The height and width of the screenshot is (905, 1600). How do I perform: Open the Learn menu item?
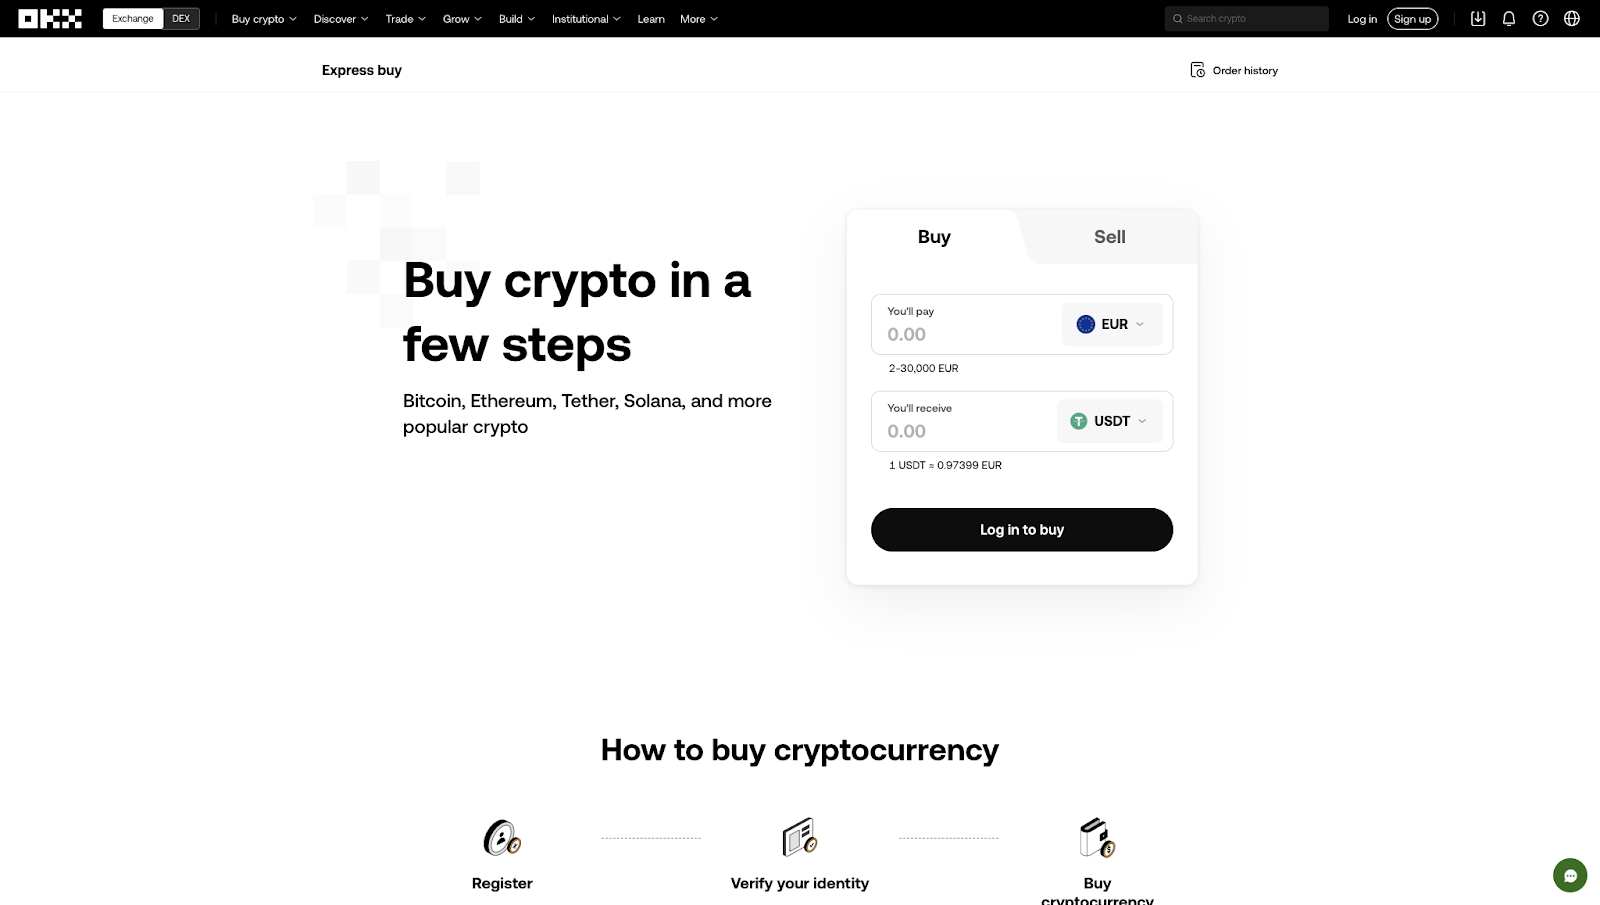651,18
